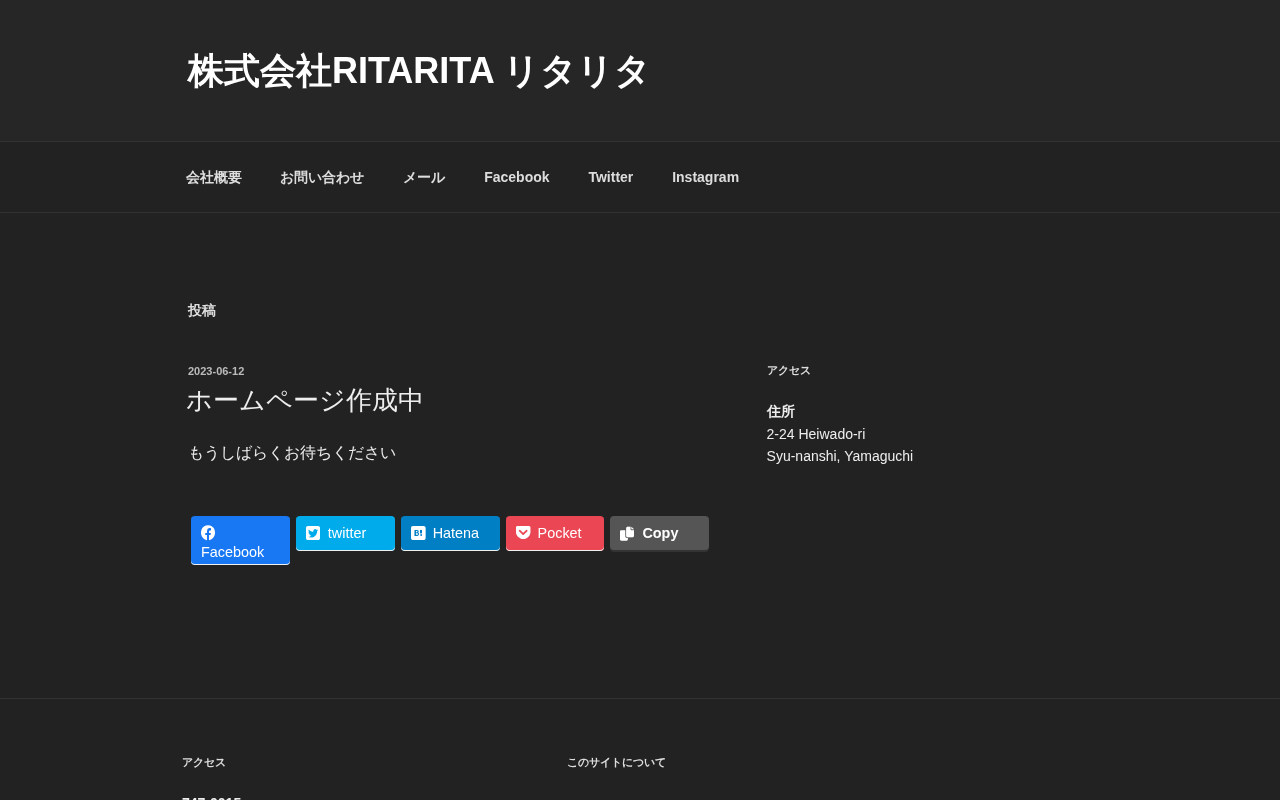Save the post with the Pocket button
Image resolution: width=1280 pixels, height=800 pixels.
click(555, 533)
